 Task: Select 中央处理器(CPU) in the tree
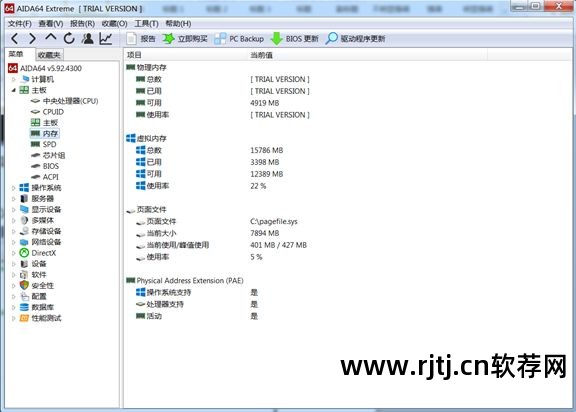pos(71,101)
